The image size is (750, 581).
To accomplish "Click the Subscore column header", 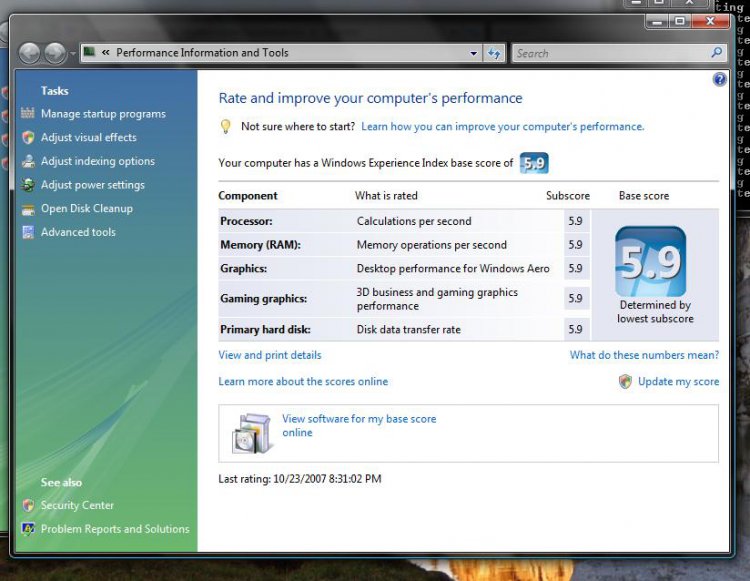I will [x=568, y=196].
